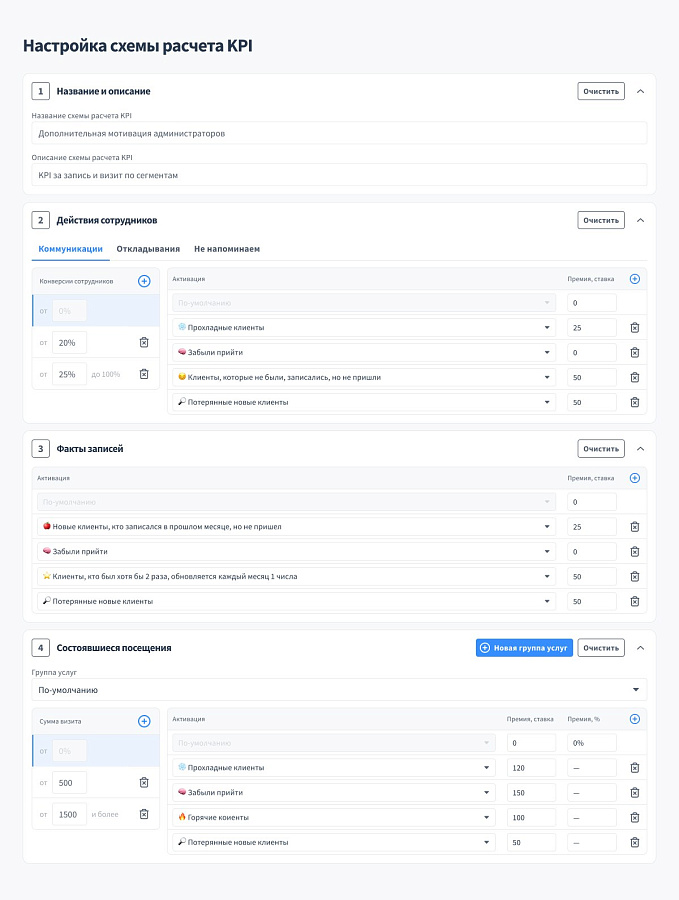The height and width of the screenshot is (900, 679).
Task: Delete Забыли прийти row in visits section
Action: point(635,793)
